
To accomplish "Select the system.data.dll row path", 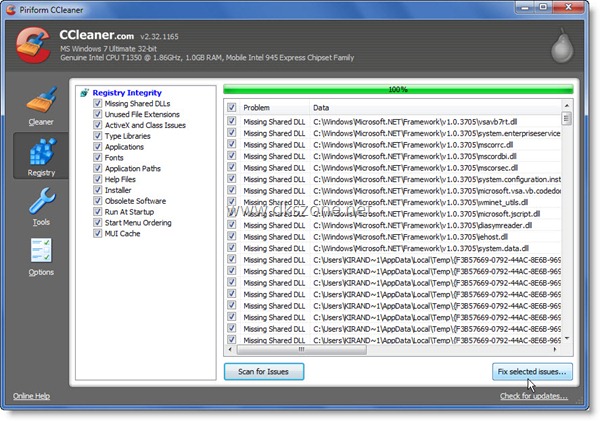I will tap(421, 248).
